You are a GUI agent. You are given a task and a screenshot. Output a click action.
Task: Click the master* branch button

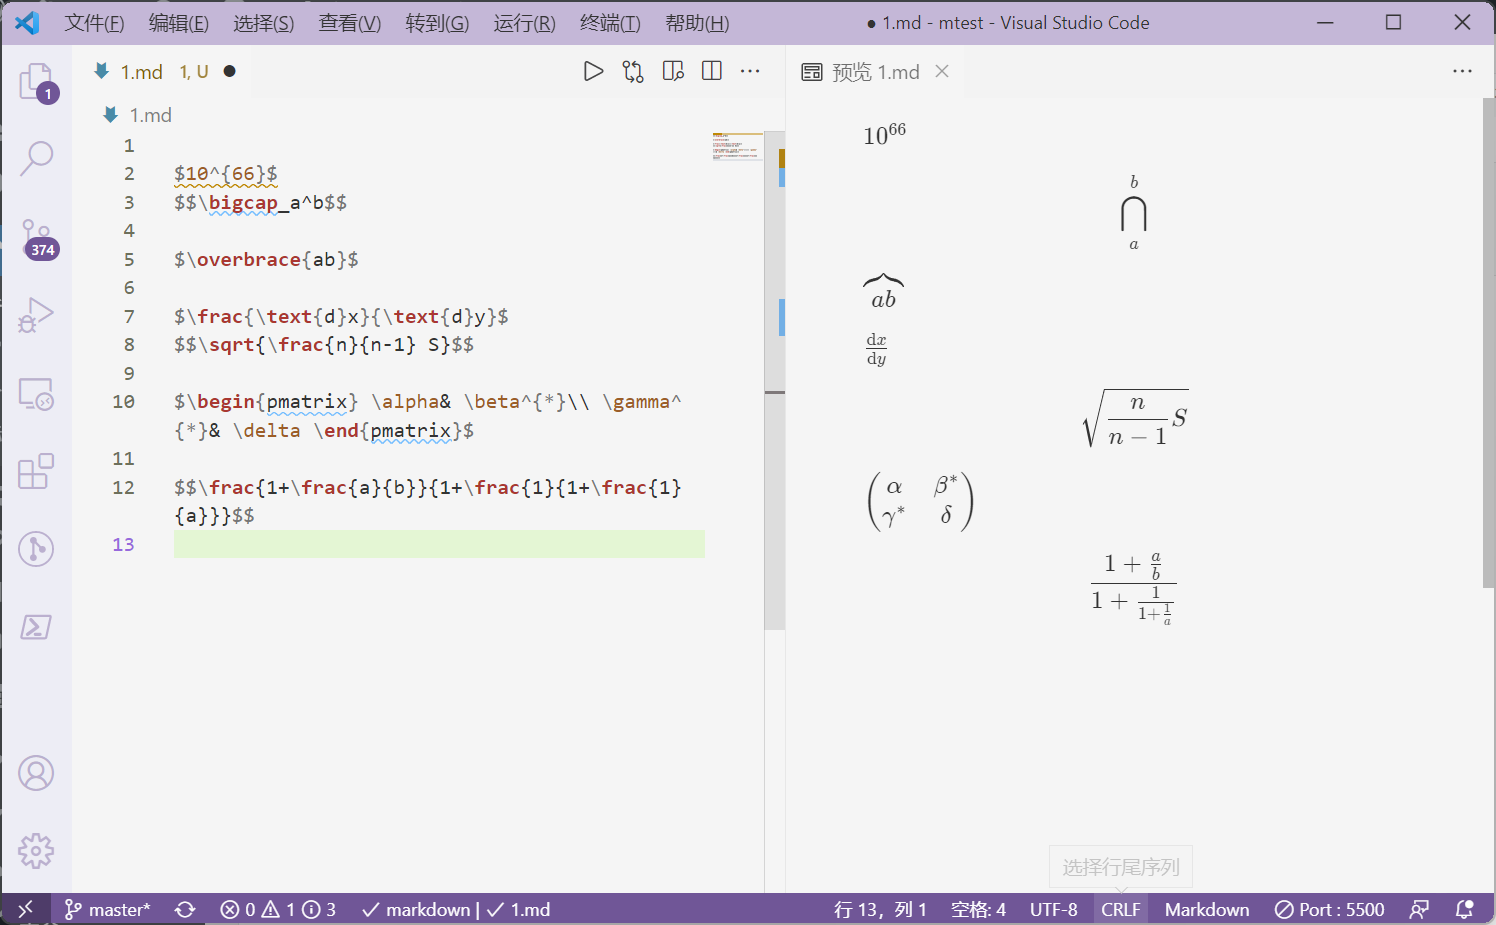[x=108, y=909]
